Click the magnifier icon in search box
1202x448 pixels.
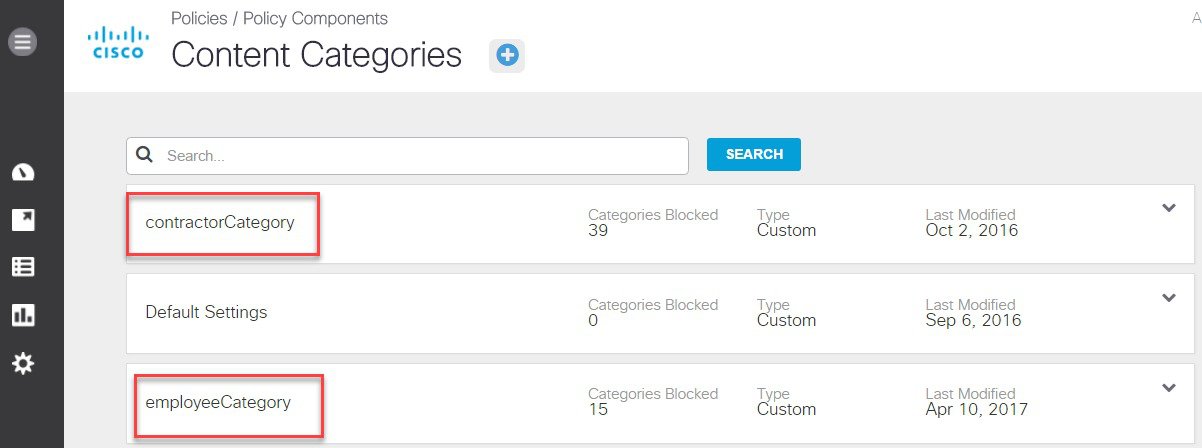click(x=144, y=155)
